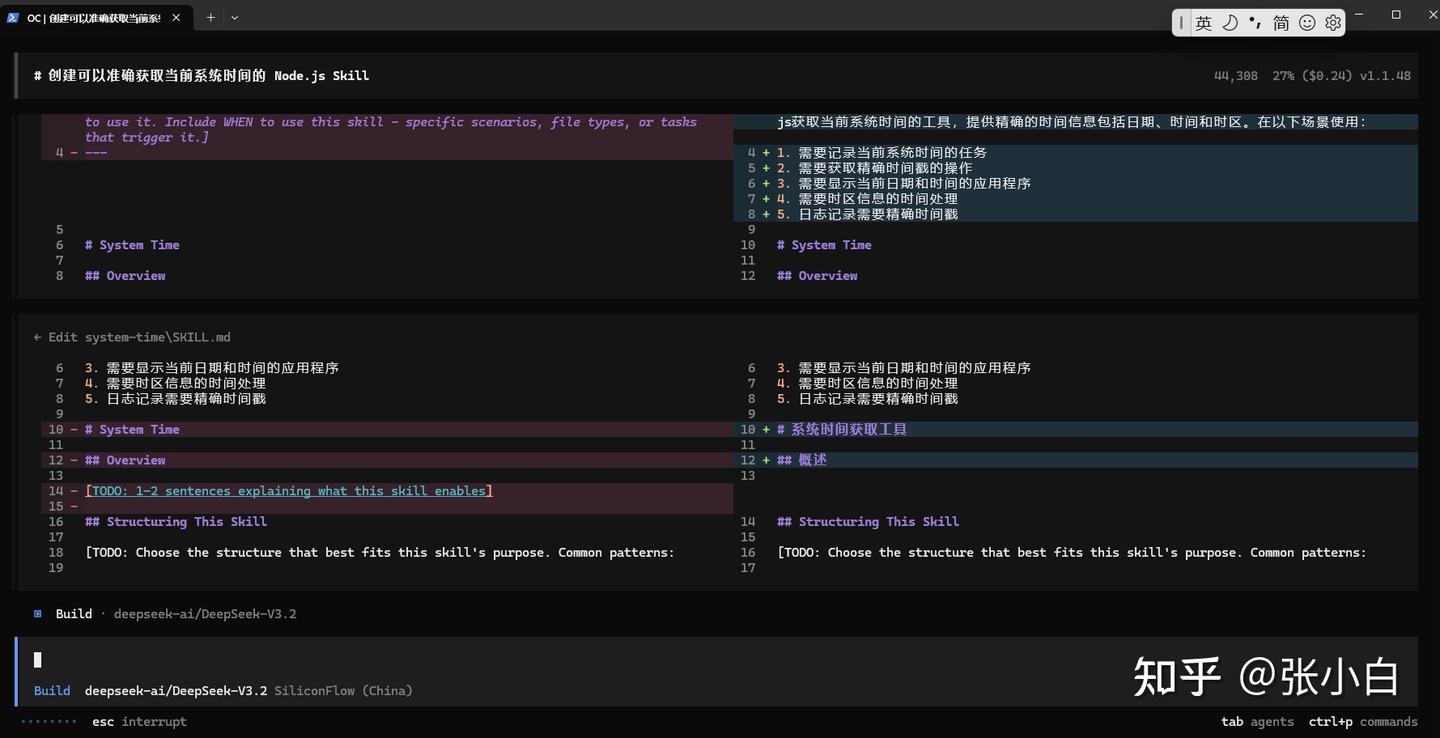This screenshot has height=738, width=1440.
Task: Switch IME language via 英 button
Action: [x=1203, y=23]
